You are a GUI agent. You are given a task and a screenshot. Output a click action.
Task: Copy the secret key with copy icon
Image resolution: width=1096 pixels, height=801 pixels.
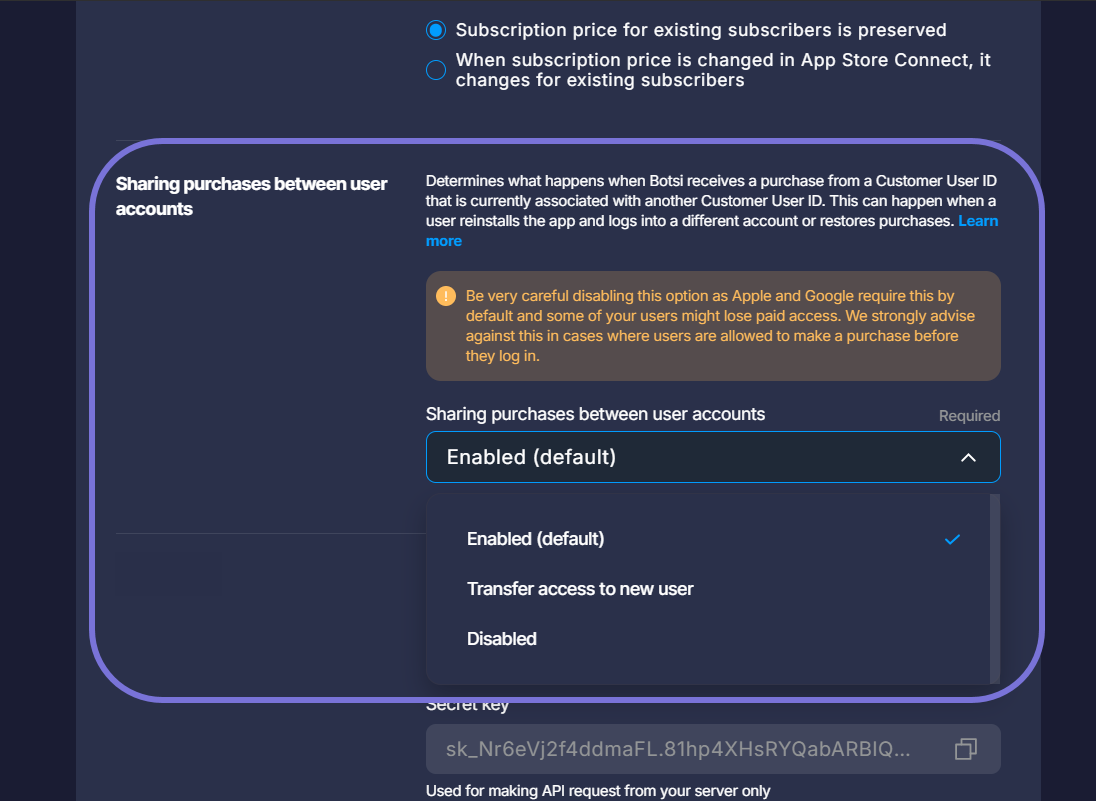click(x=965, y=749)
